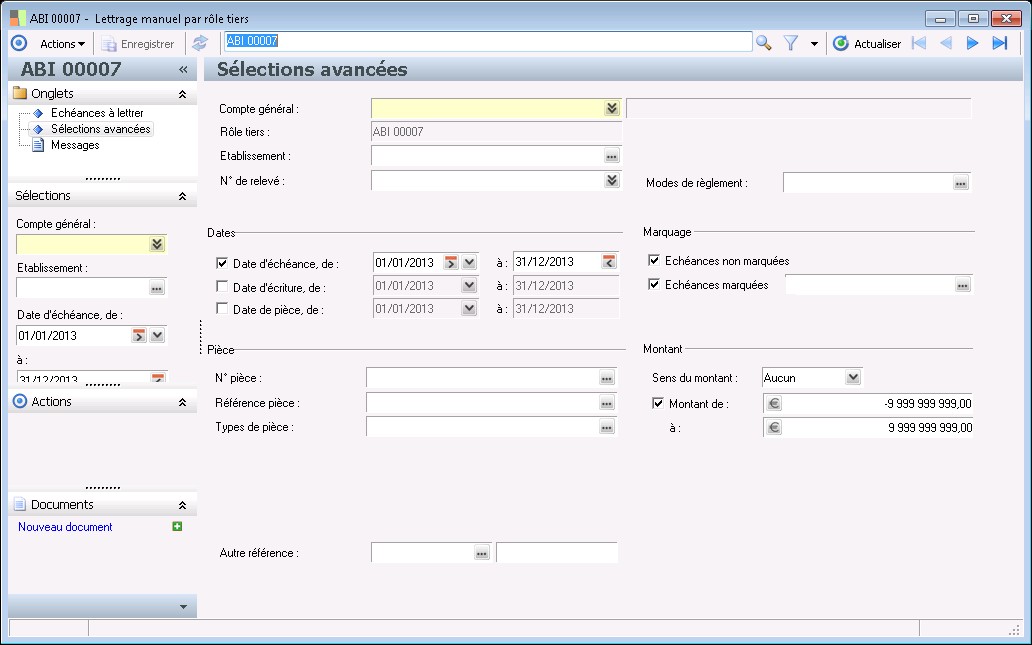Click end date calendar icon 31/12/2013
The image size is (1032, 645).
coord(609,262)
